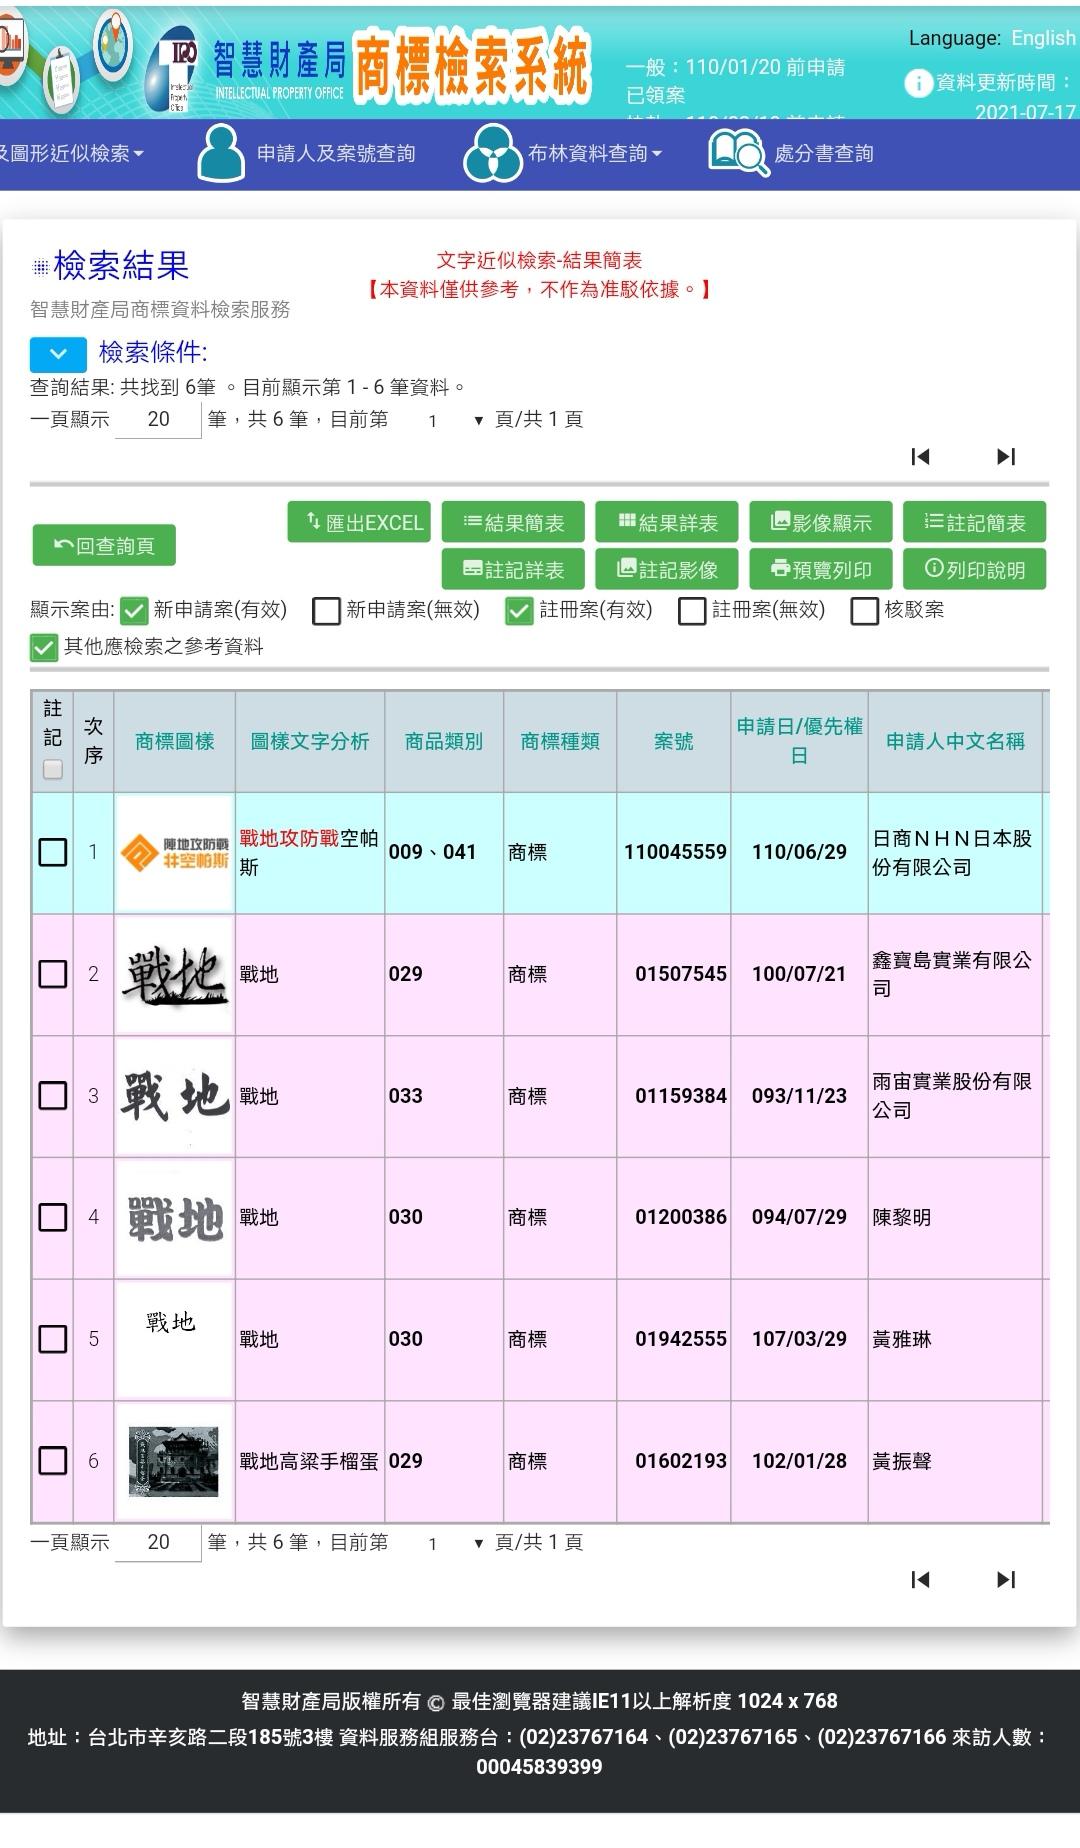Click the data update time info icon
Viewport: 1080px width, 1848px height.
(x=918, y=83)
